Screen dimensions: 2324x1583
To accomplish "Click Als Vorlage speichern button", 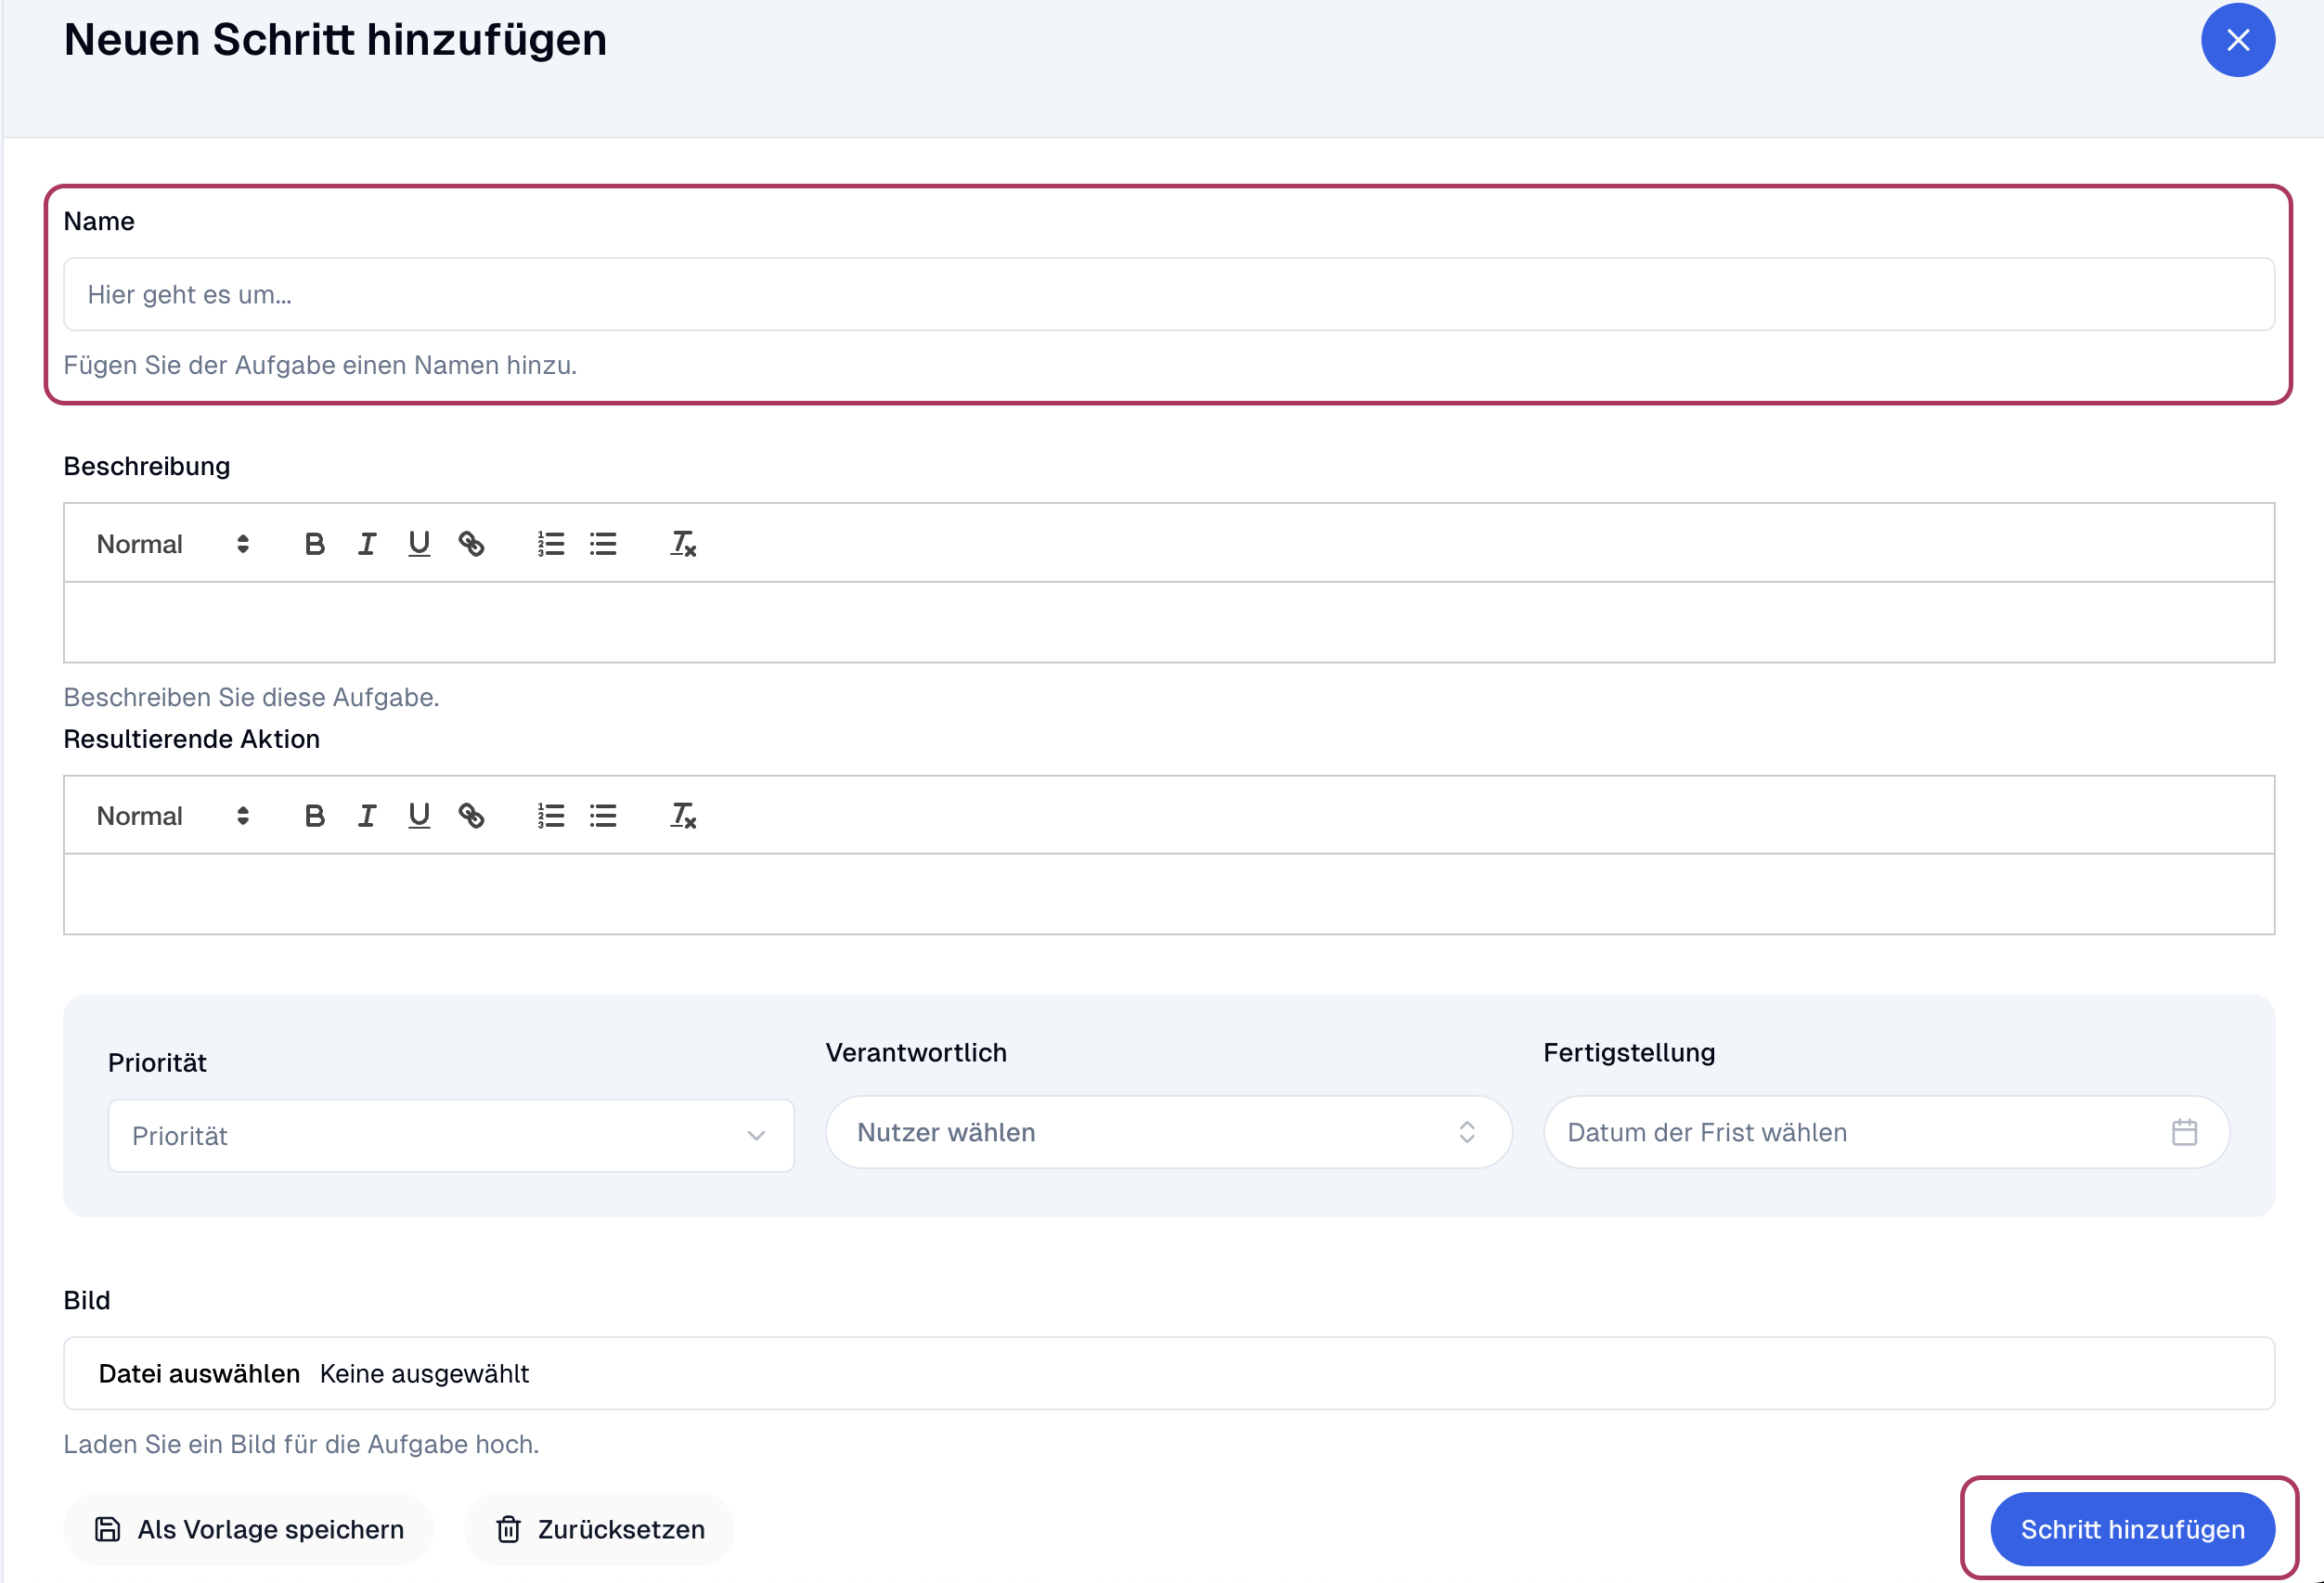I will click(249, 1529).
